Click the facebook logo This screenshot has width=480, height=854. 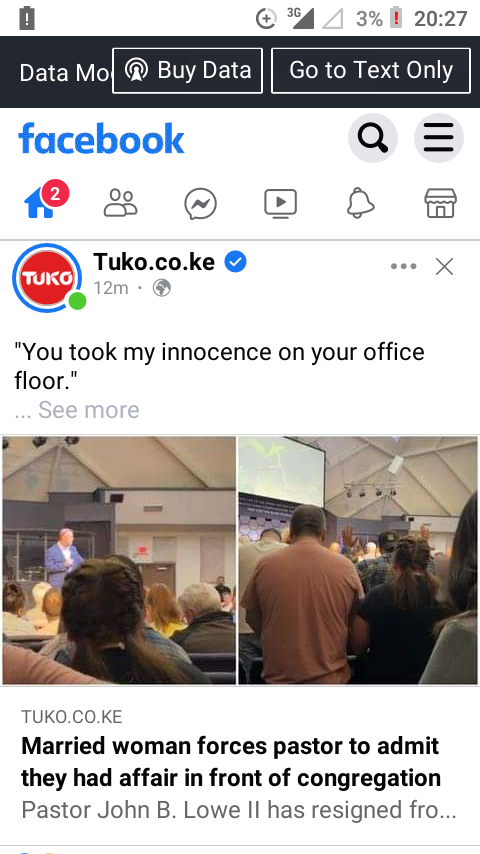point(101,138)
